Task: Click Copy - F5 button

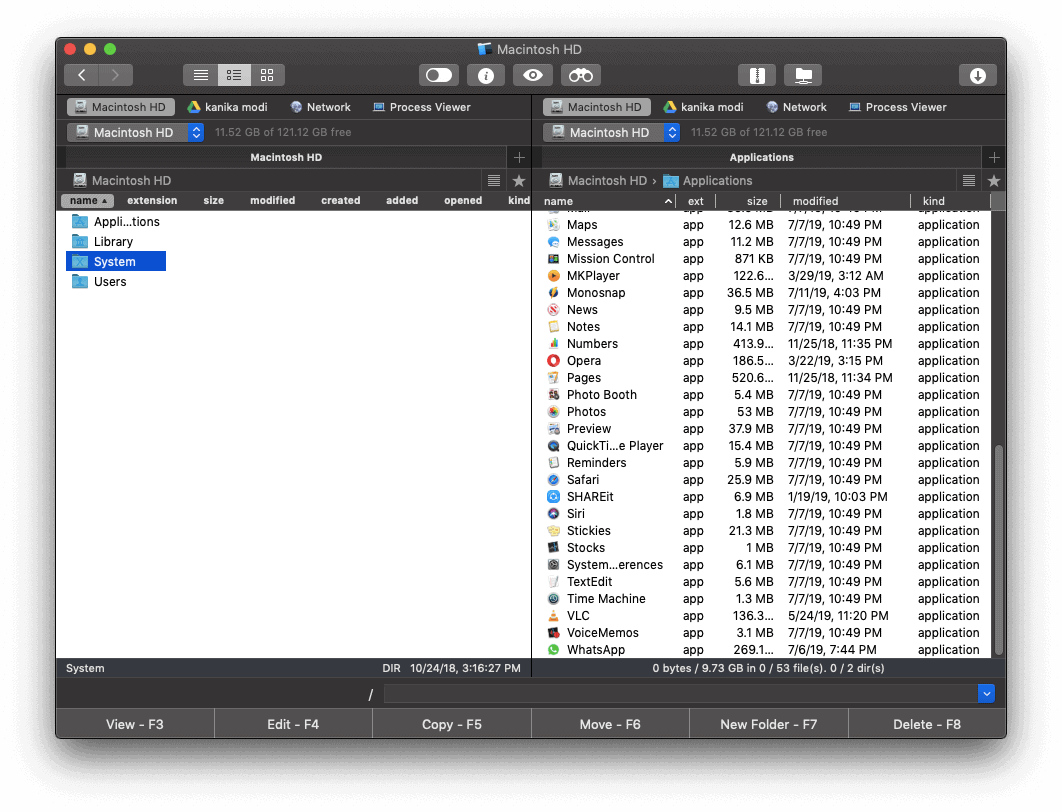Action: click(452, 724)
